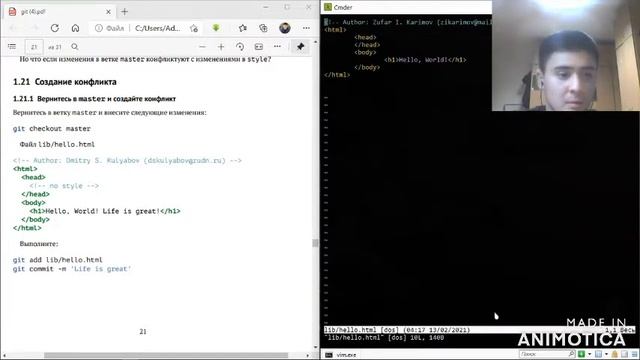Image resolution: width=640 pixels, height=360 pixels.
Task: Click the '1.21 Создание конфликта' heading
Action: pos(64,82)
